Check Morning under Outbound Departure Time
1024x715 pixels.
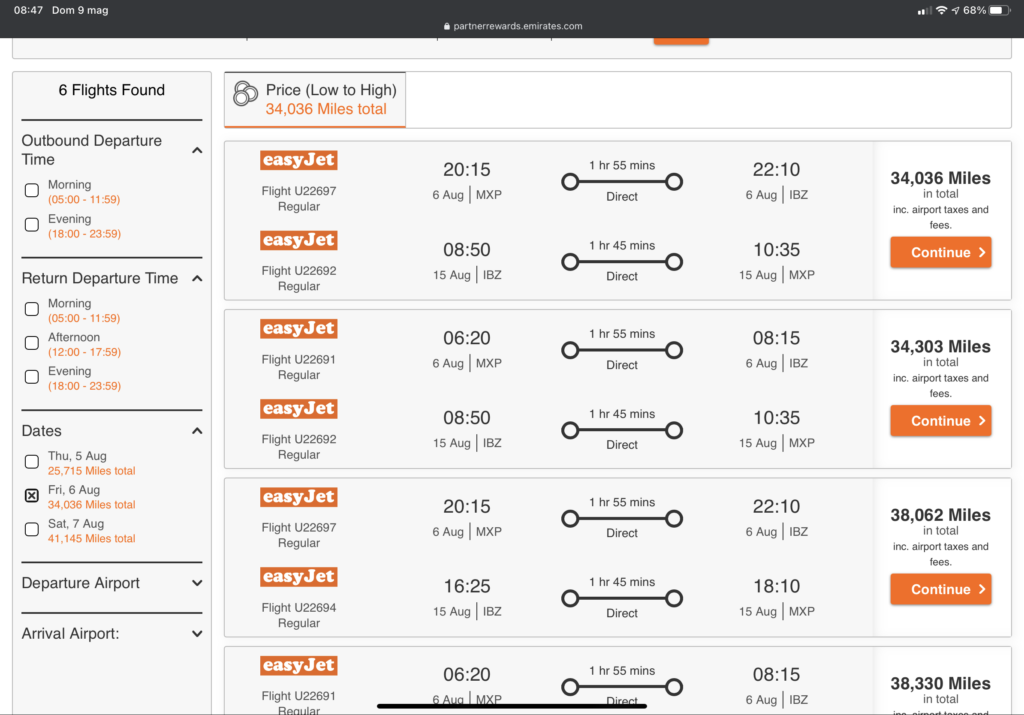click(x=31, y=191)
